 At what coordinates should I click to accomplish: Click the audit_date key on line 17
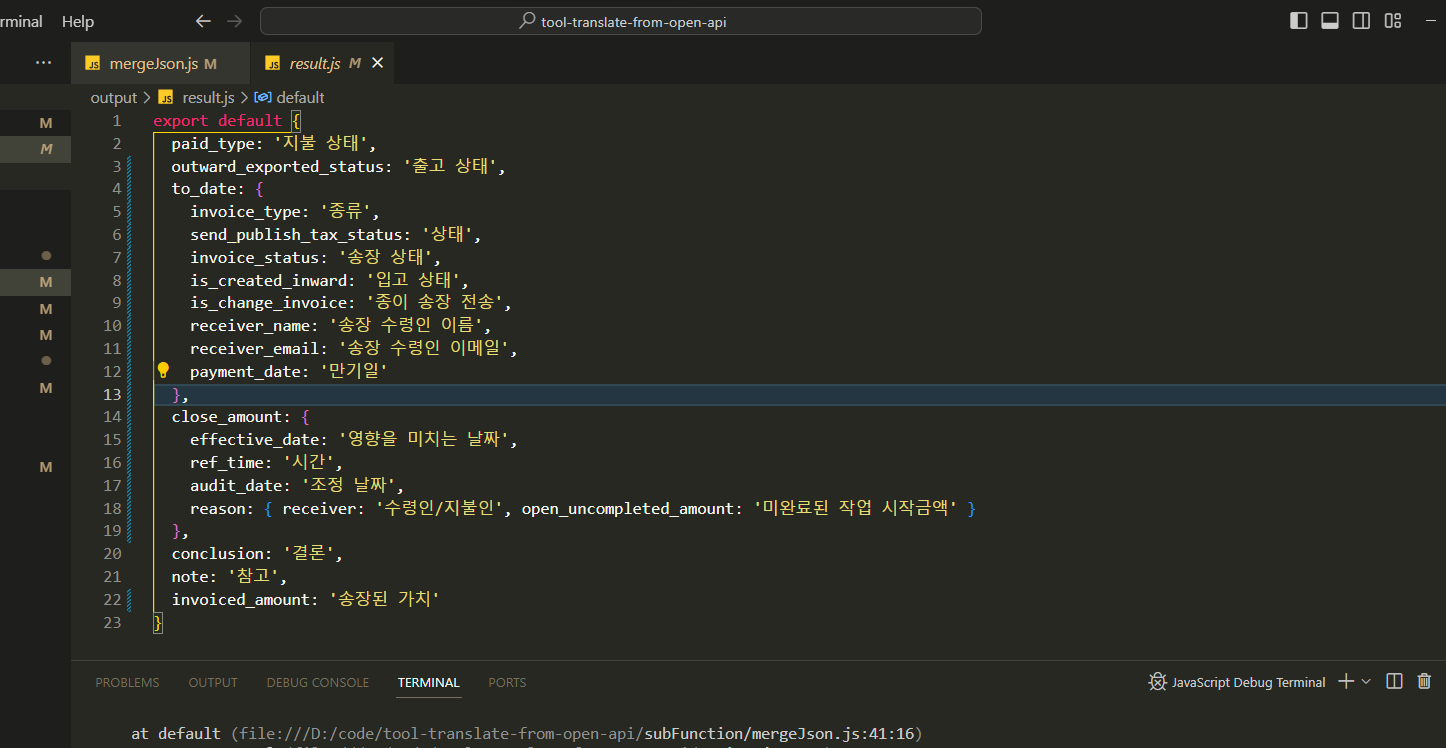237,485
